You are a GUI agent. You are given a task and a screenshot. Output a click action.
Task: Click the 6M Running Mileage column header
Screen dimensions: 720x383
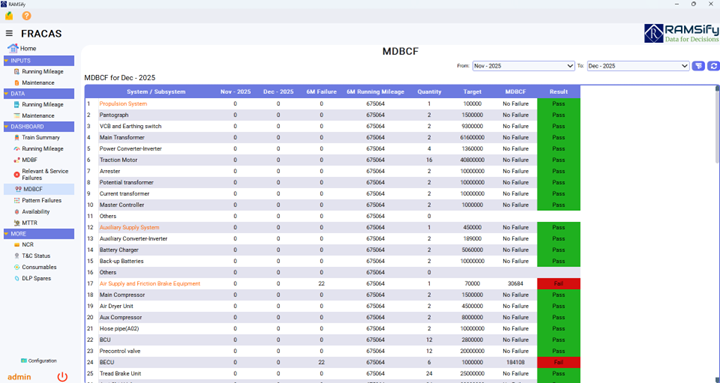[x=375, y=92]
